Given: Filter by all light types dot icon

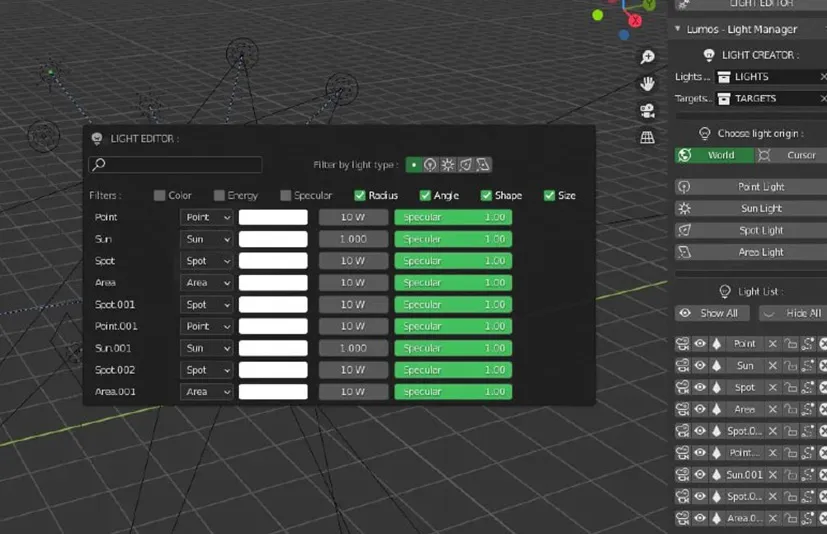Looking at the screenshot, I should point(414,165).
